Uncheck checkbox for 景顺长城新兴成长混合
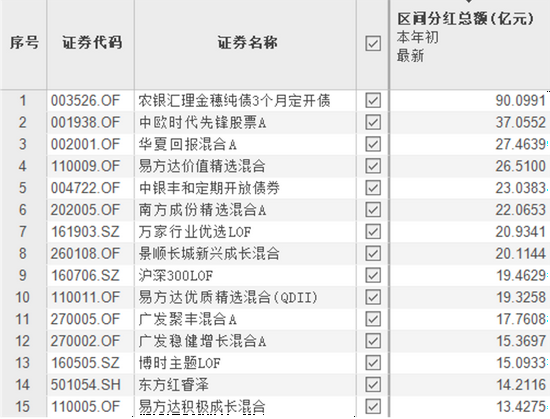The width and height of the screenshot is (550, 419). pyautogui.click(x=373, y=254)
